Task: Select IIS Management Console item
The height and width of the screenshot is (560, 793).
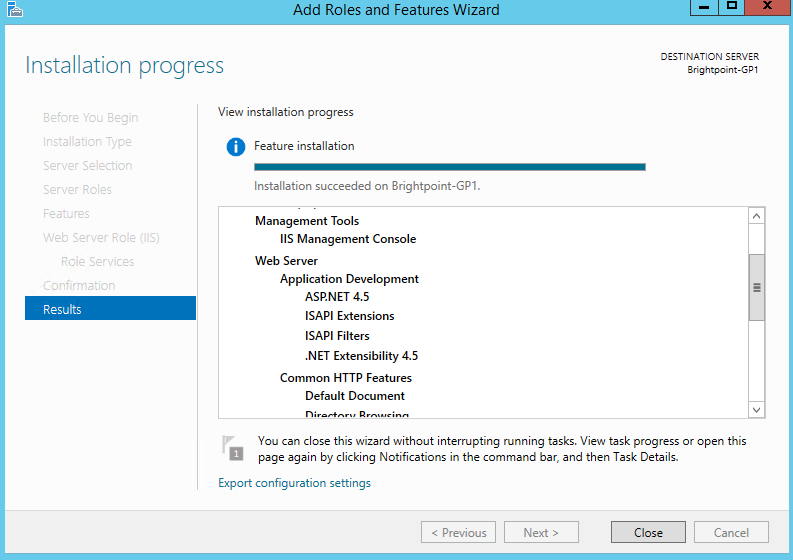Action: (x=348, y=239)
